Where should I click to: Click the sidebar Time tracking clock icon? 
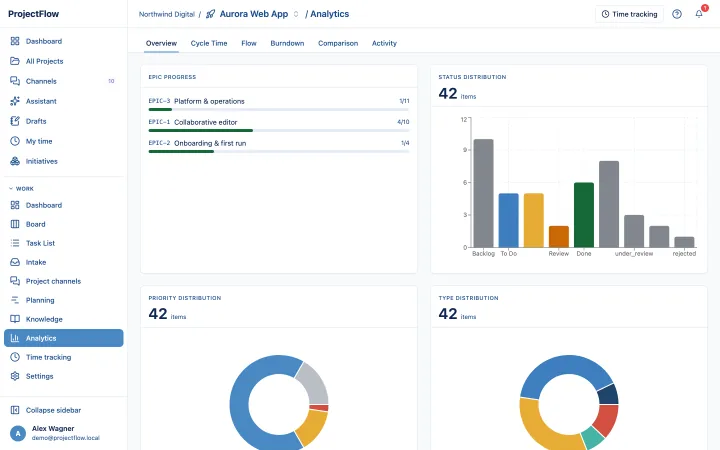[15, 357]
